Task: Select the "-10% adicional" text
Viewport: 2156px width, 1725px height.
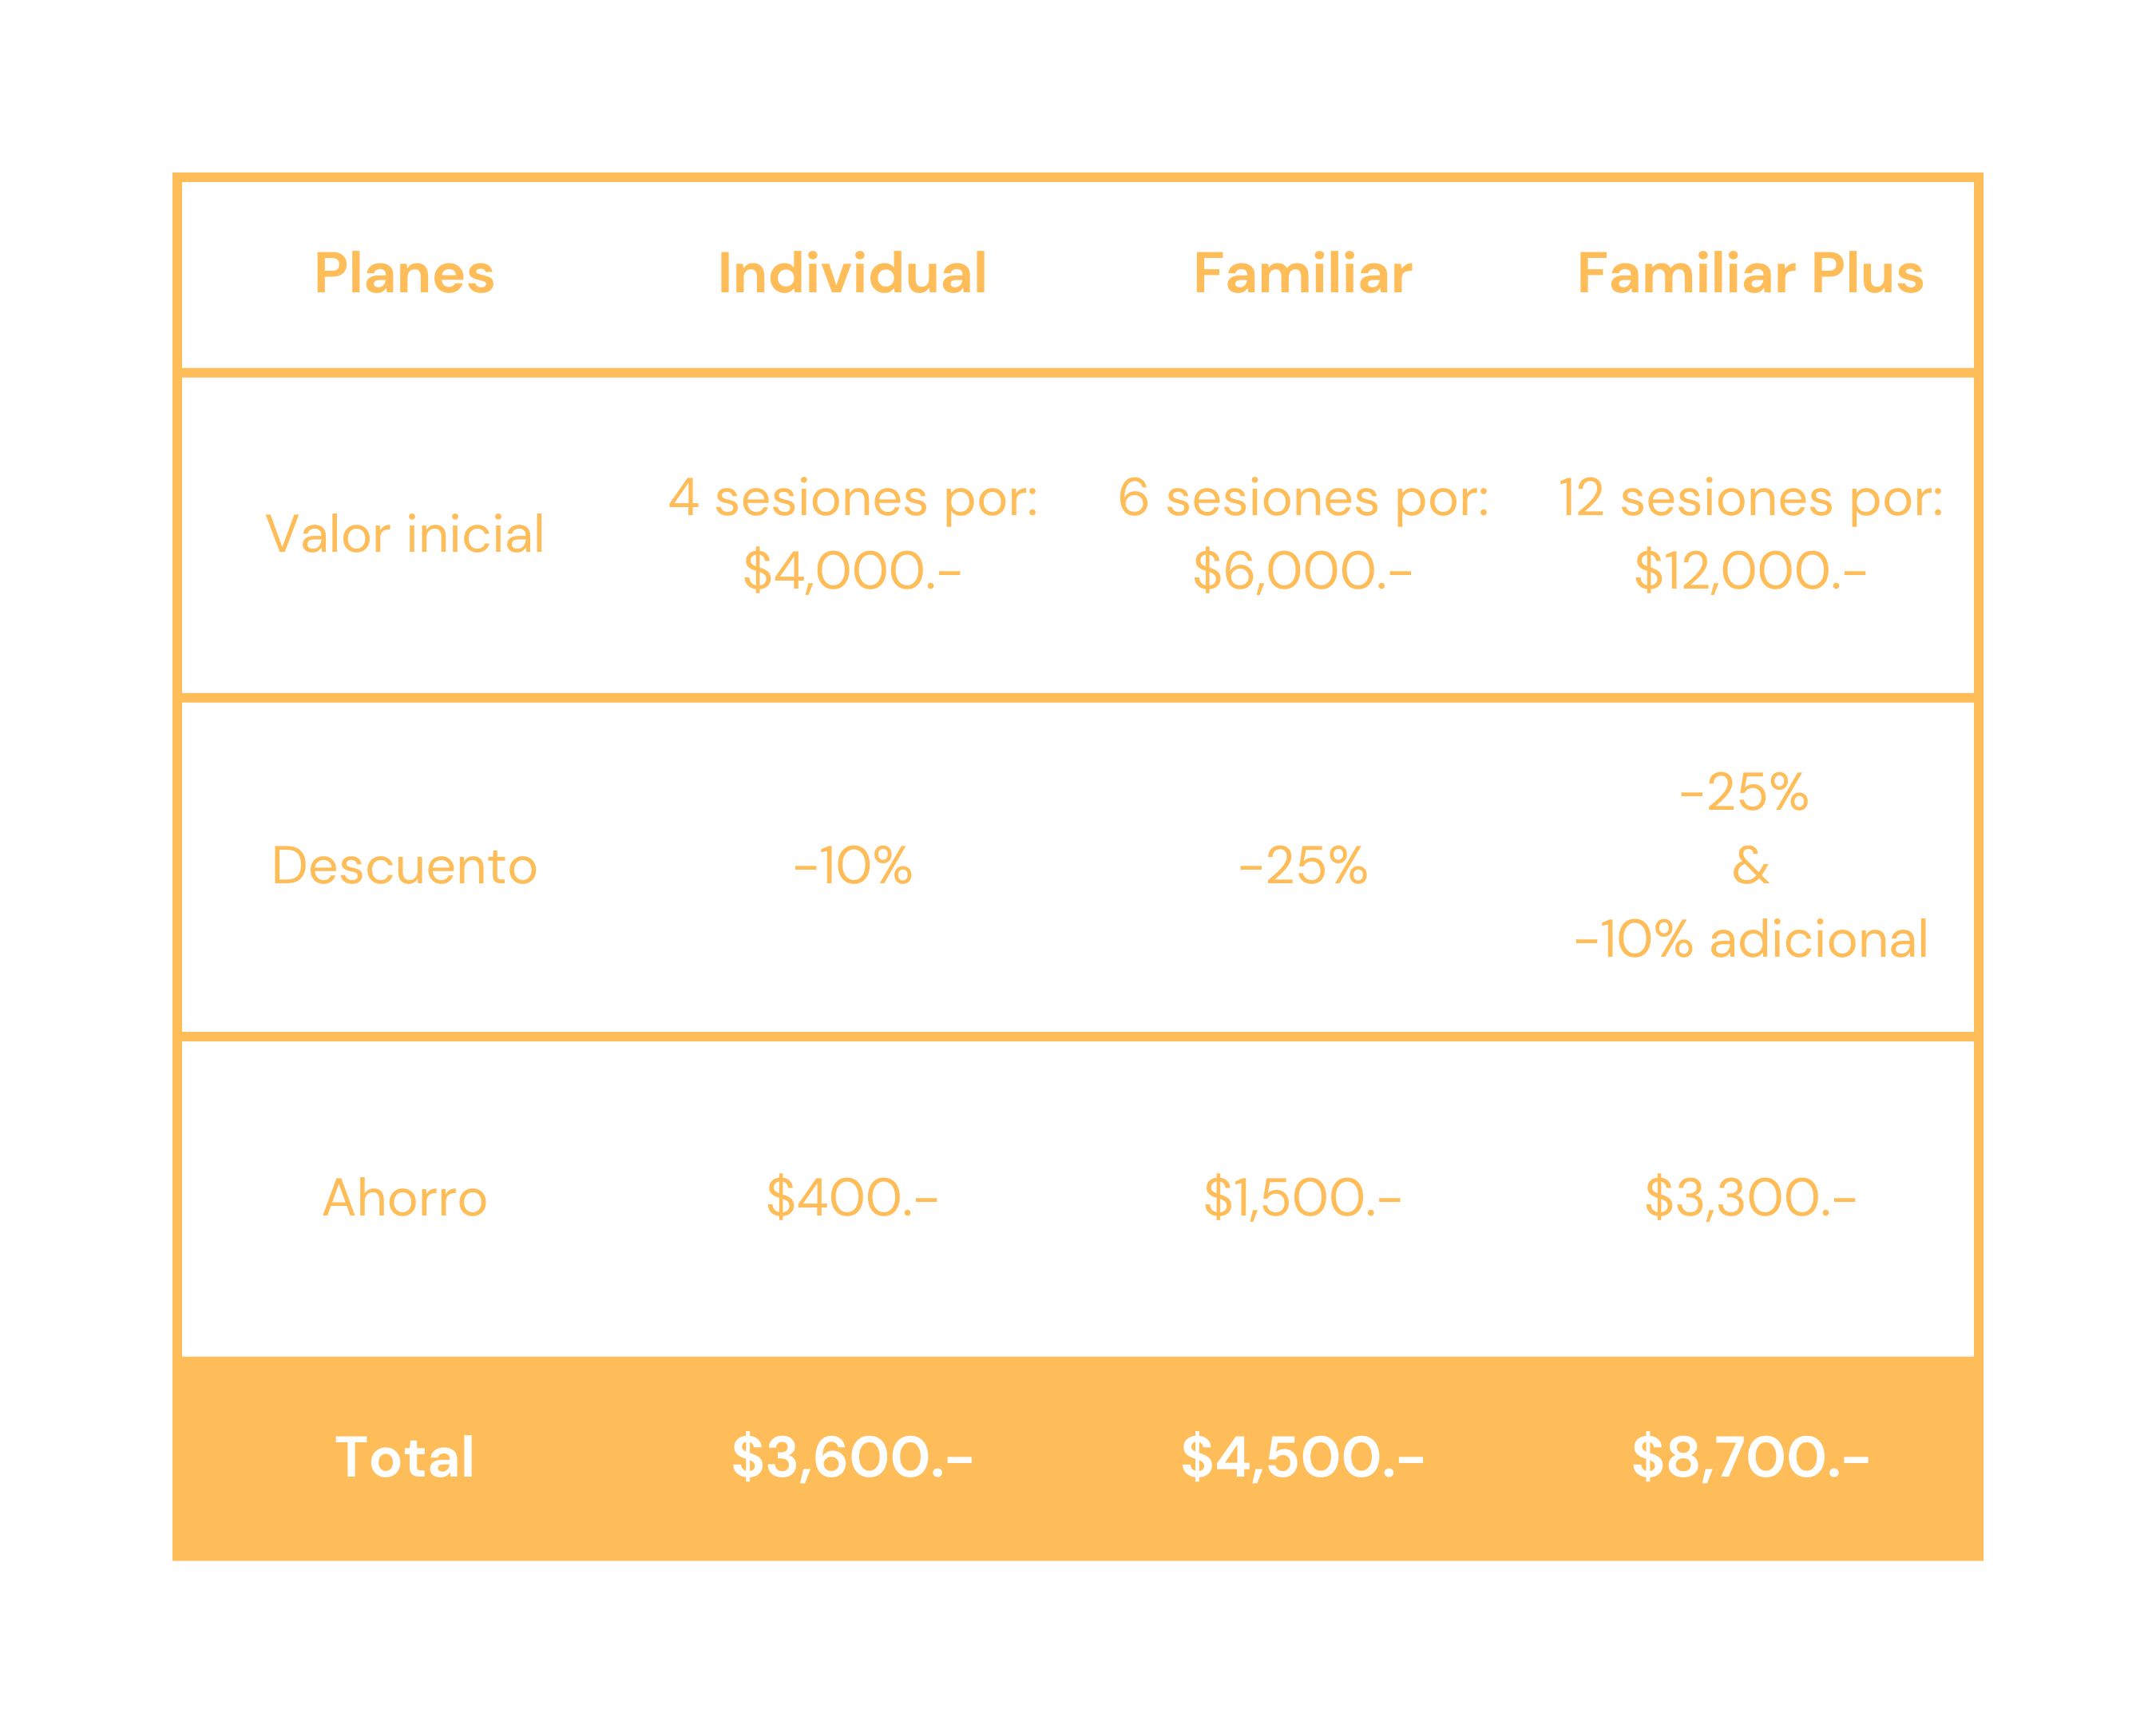Action: [1750, 940]
